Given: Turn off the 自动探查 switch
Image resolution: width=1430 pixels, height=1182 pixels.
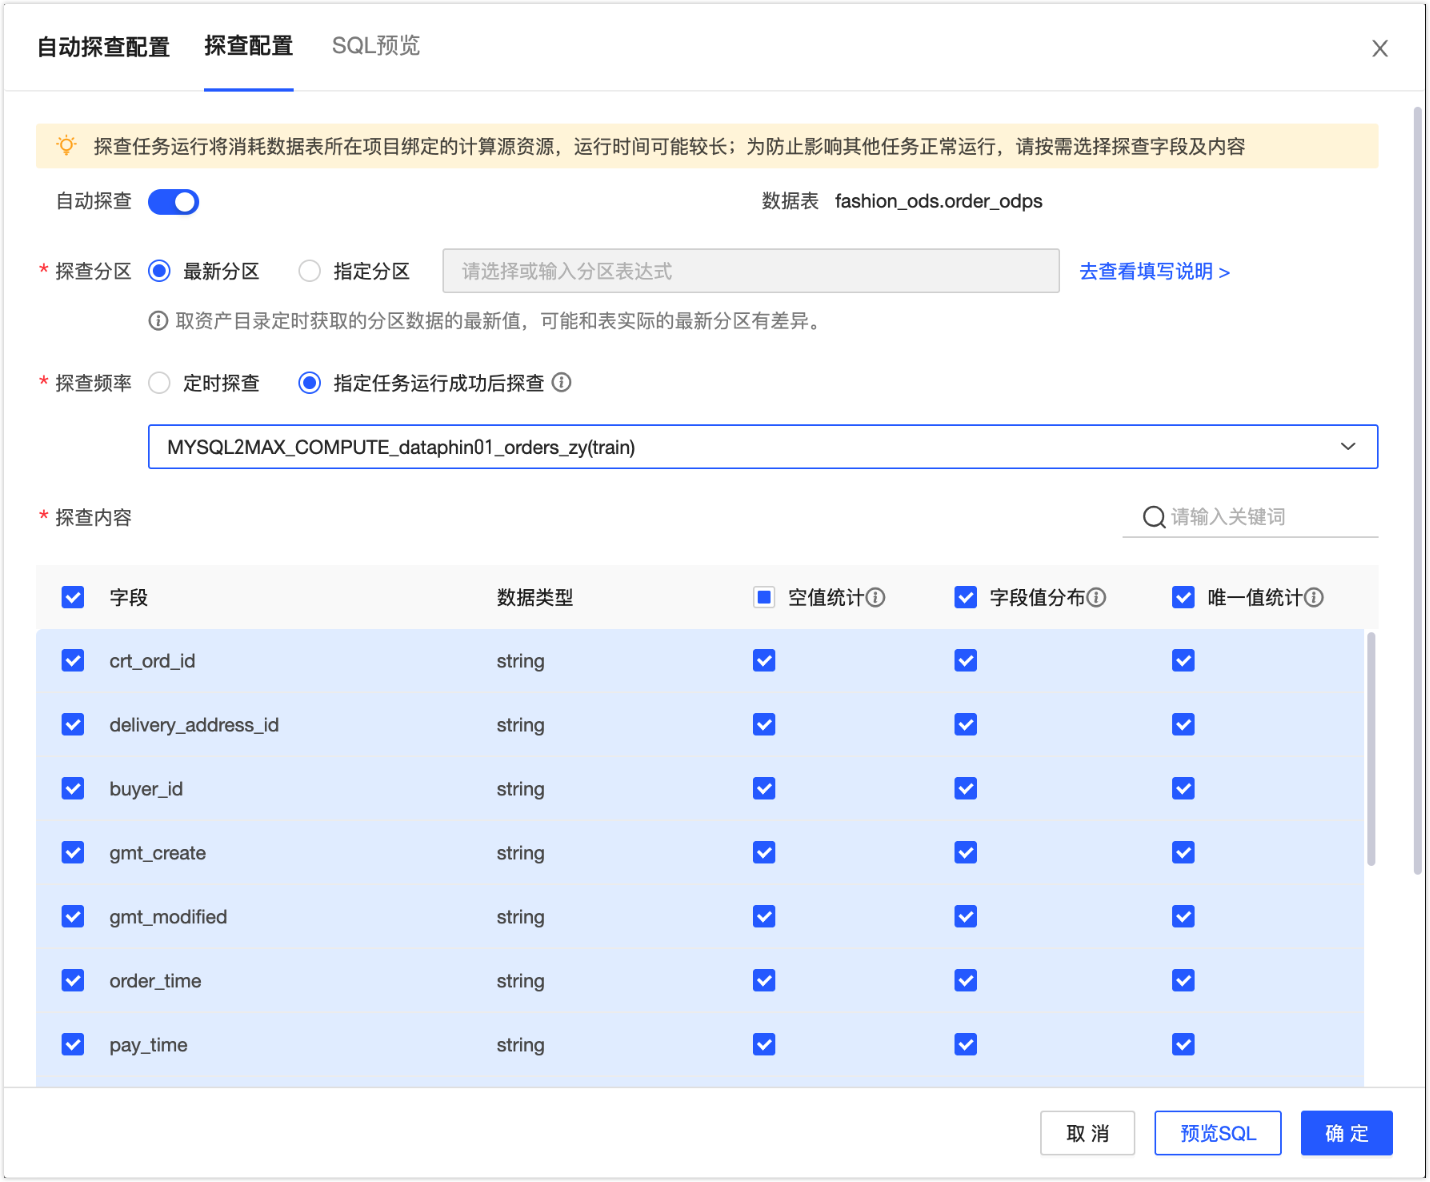Looking at the screenshot, I should pyautogui.click(x=174, y=202).
